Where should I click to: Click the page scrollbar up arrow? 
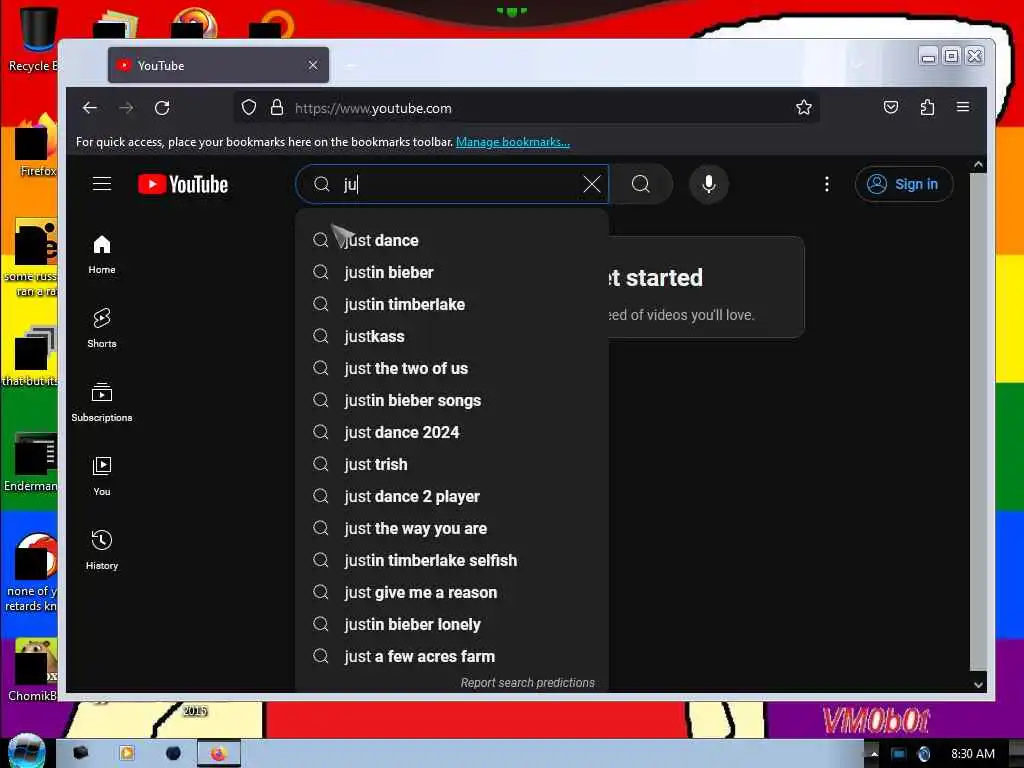tap(978, 165)
